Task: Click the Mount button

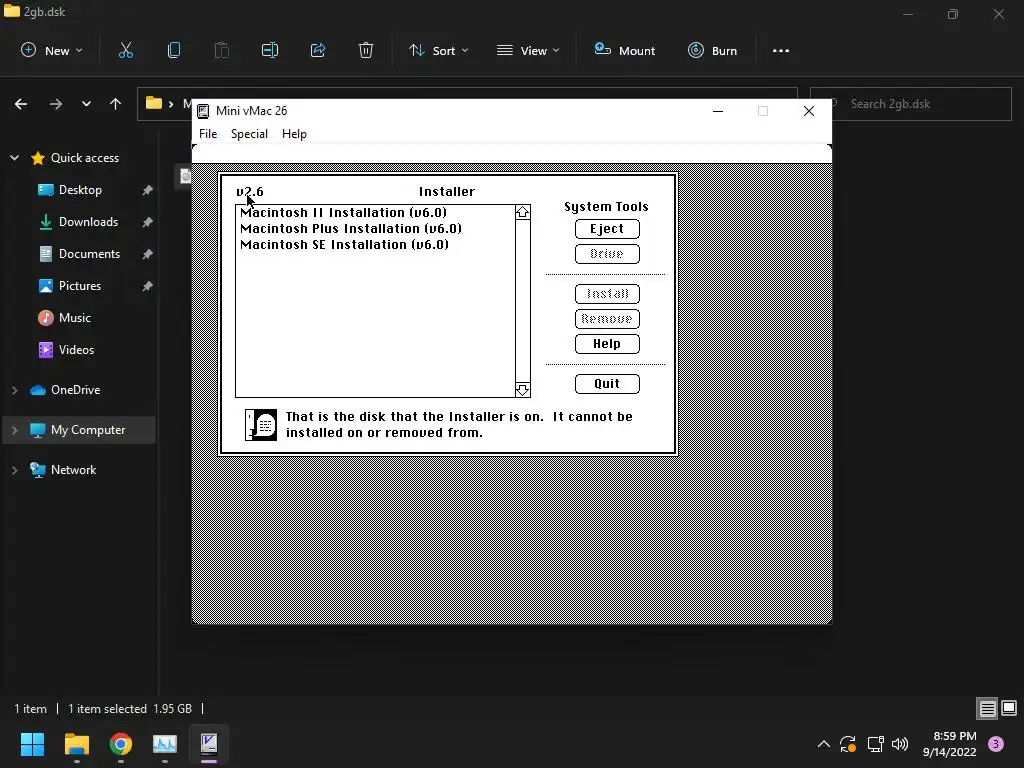Action: tap(624, 50)
